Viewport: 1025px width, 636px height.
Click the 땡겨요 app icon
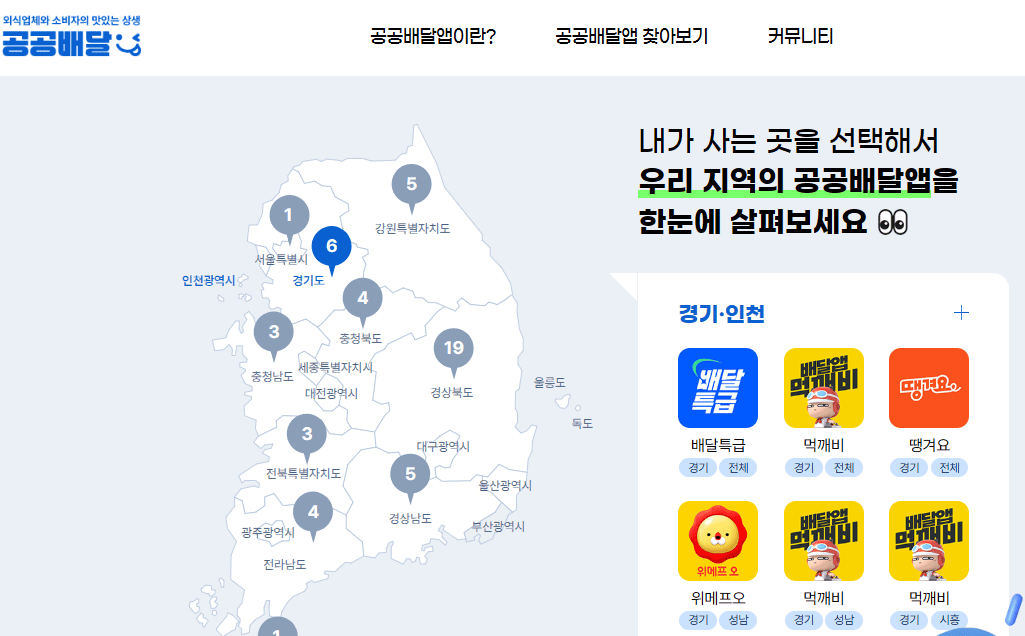(927, 388)
